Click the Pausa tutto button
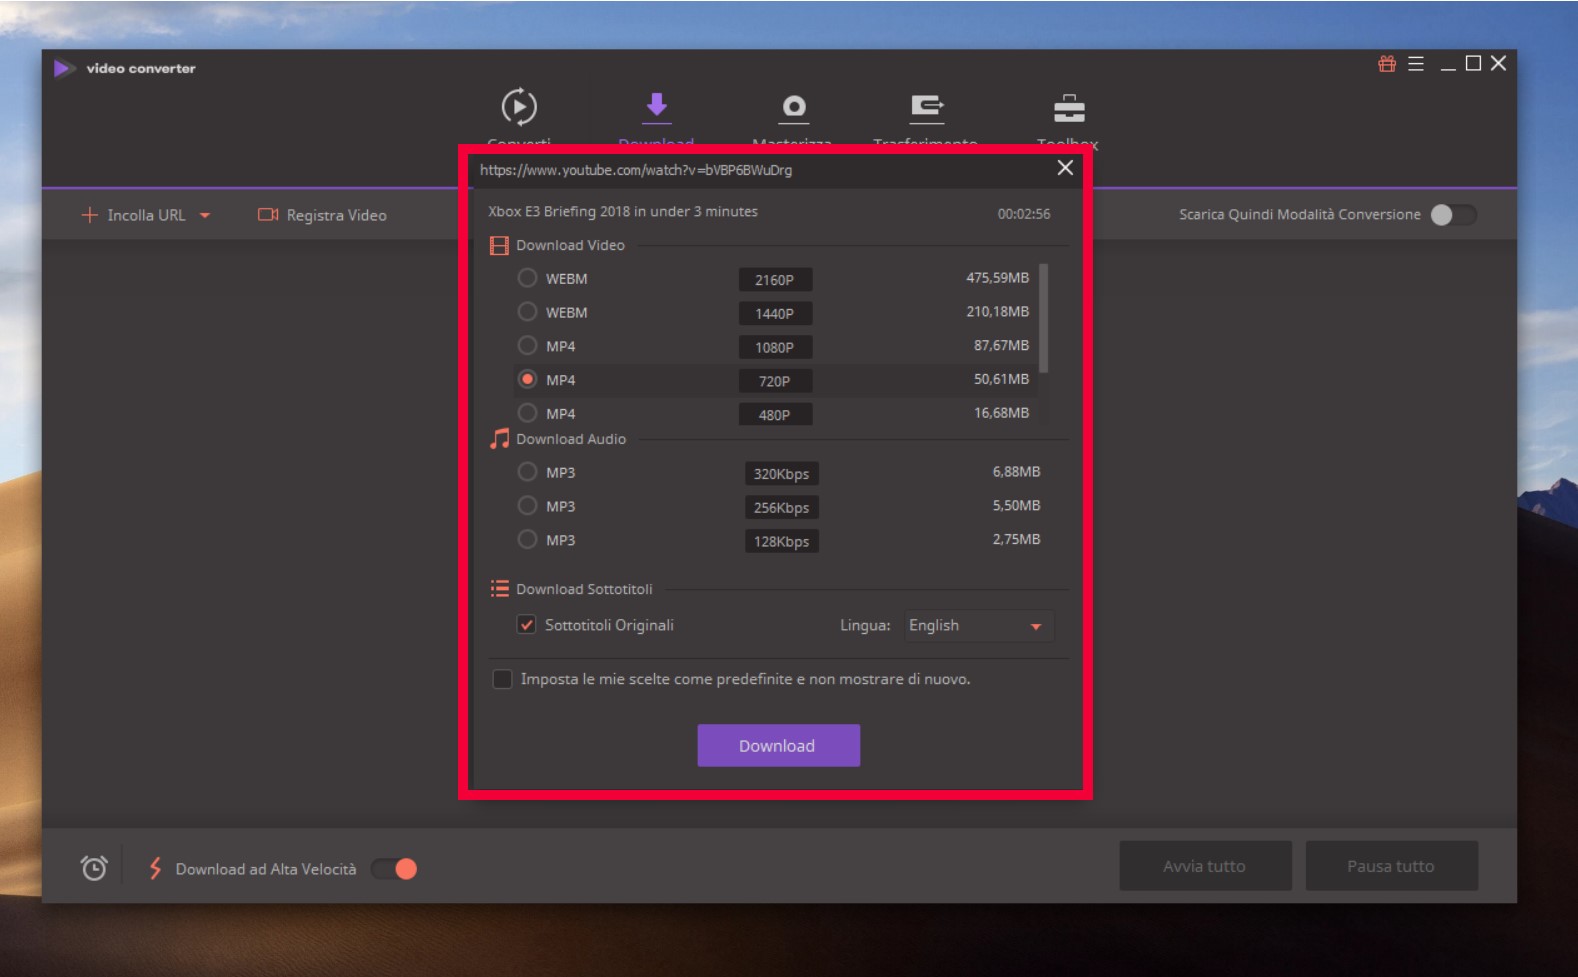Viewport: 1578px width, 977px height. coord(1391,866)
